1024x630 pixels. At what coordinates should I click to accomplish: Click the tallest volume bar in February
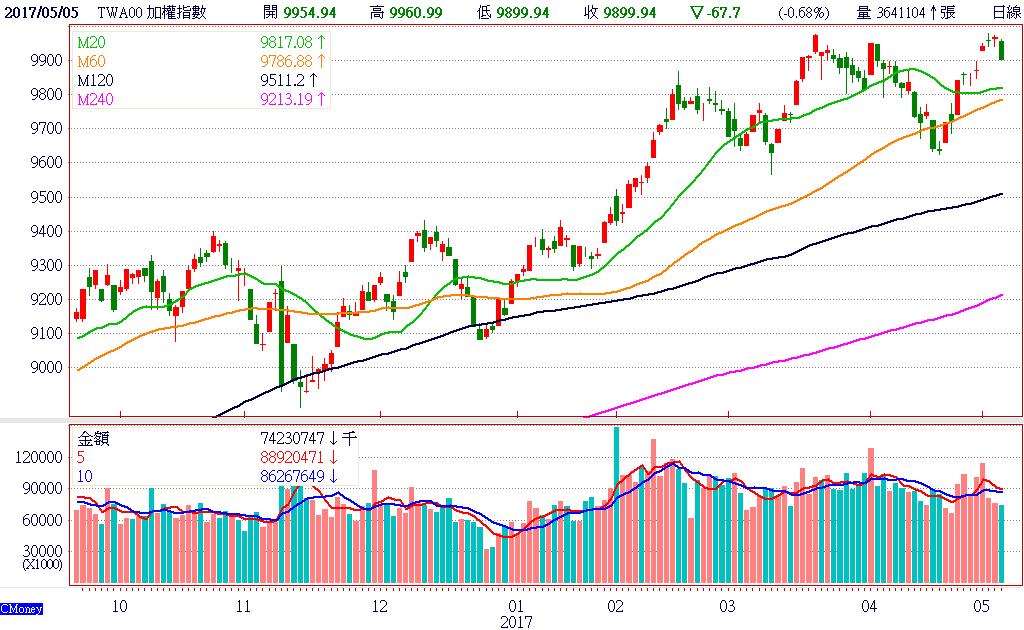pos(616,505)
